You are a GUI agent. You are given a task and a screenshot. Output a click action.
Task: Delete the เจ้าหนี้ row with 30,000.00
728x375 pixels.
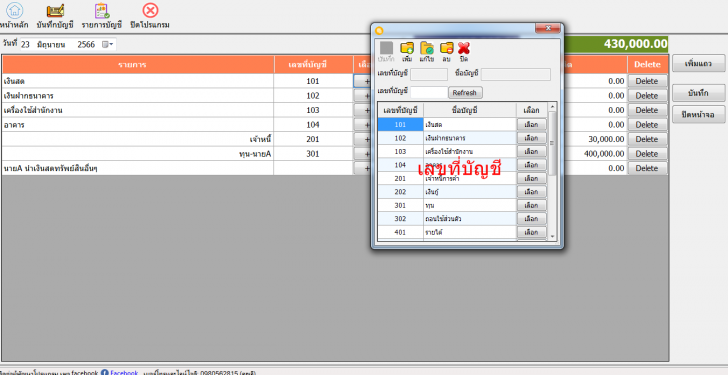(x=647, y=139)
